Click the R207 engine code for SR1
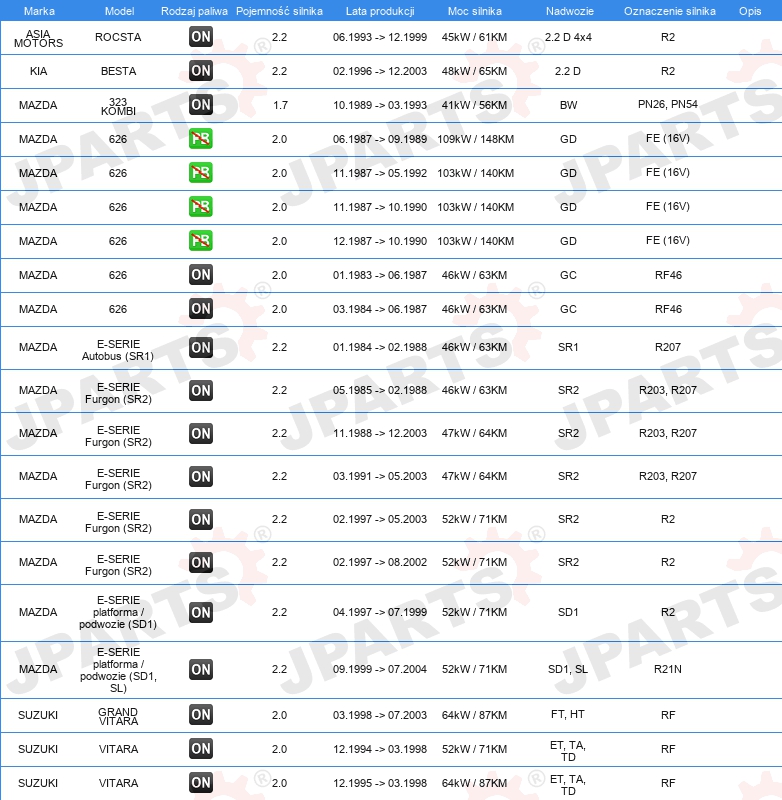The image size is (782, 800). tap(668, 347)
